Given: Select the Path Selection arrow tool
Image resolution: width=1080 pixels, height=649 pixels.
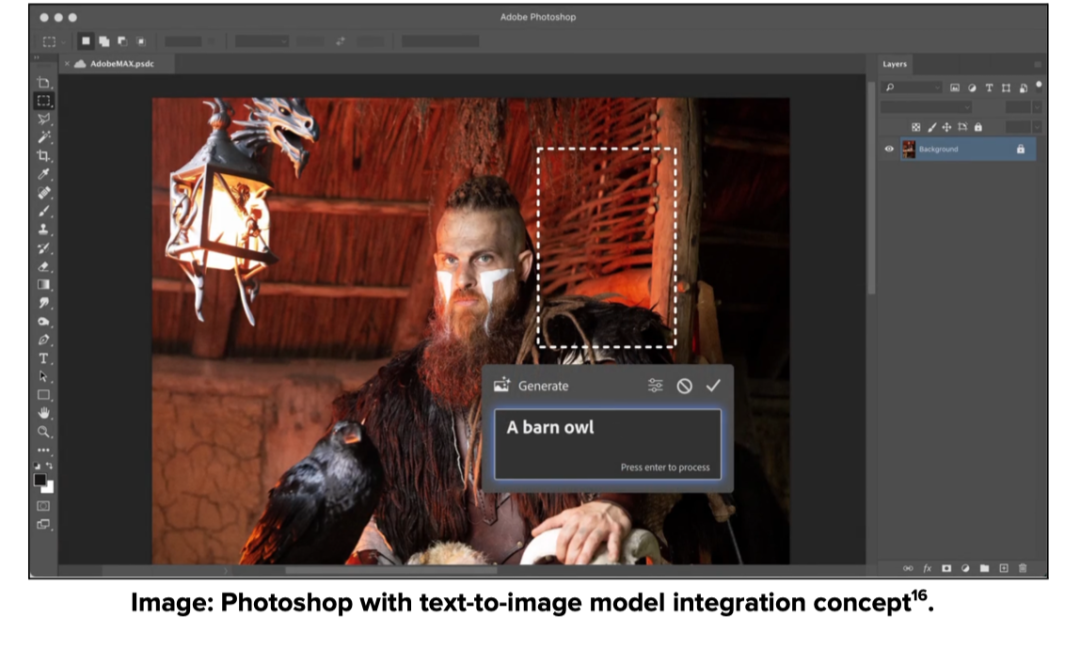Looking at the screenshot, I should coord(43,377).
